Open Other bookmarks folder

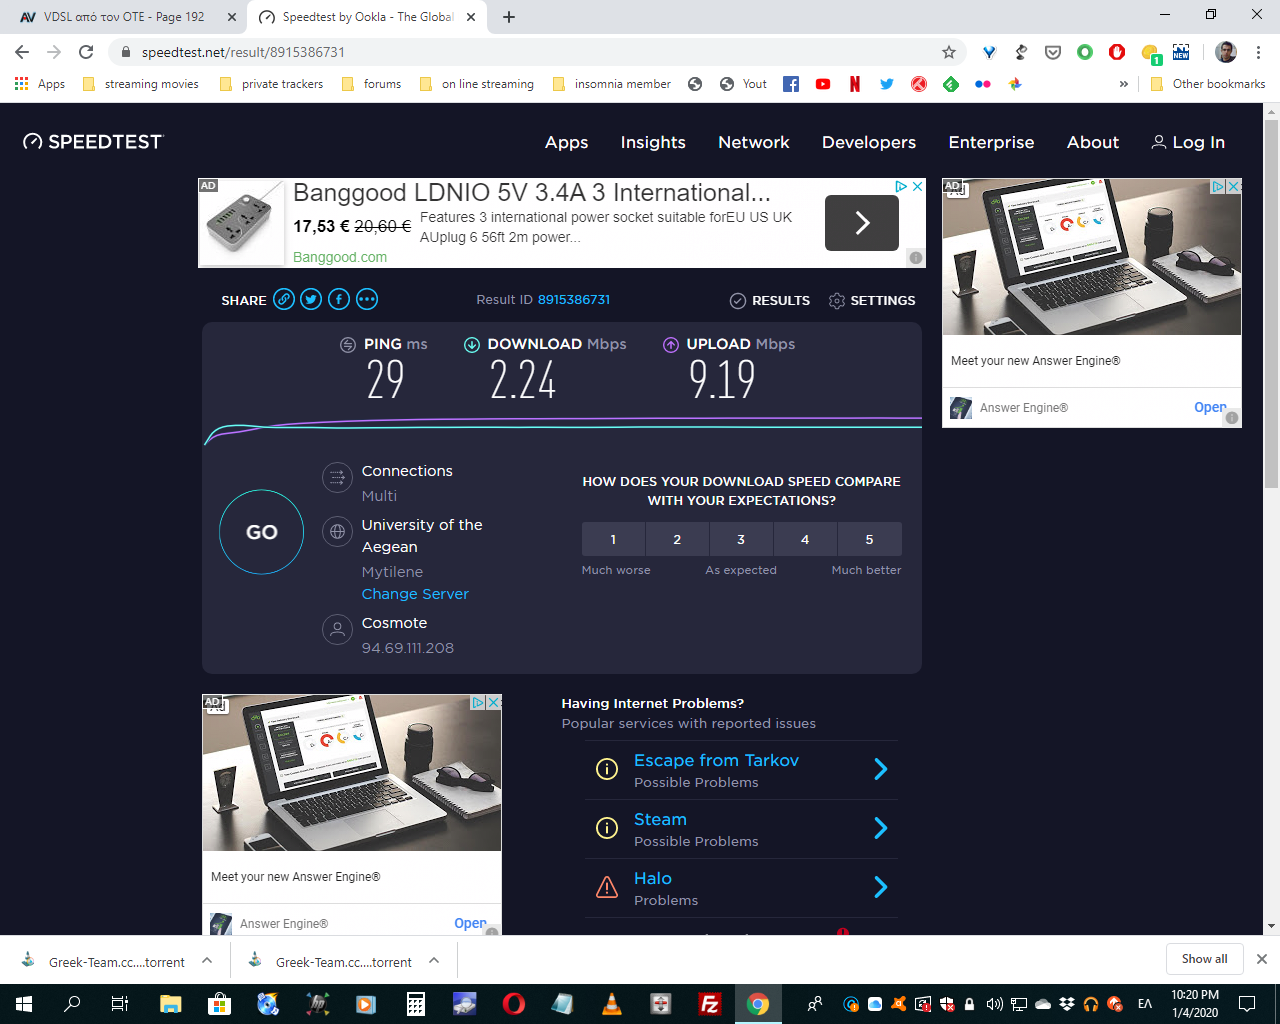click(1208, 84)
